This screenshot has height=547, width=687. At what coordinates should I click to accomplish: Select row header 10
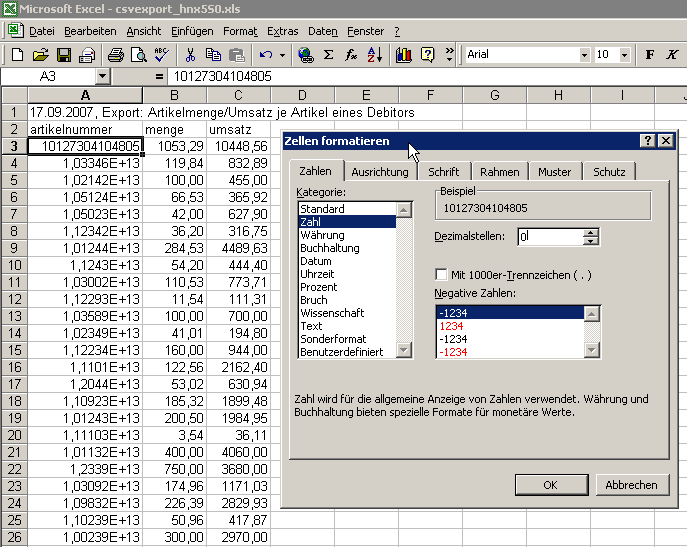coord(14,265)
